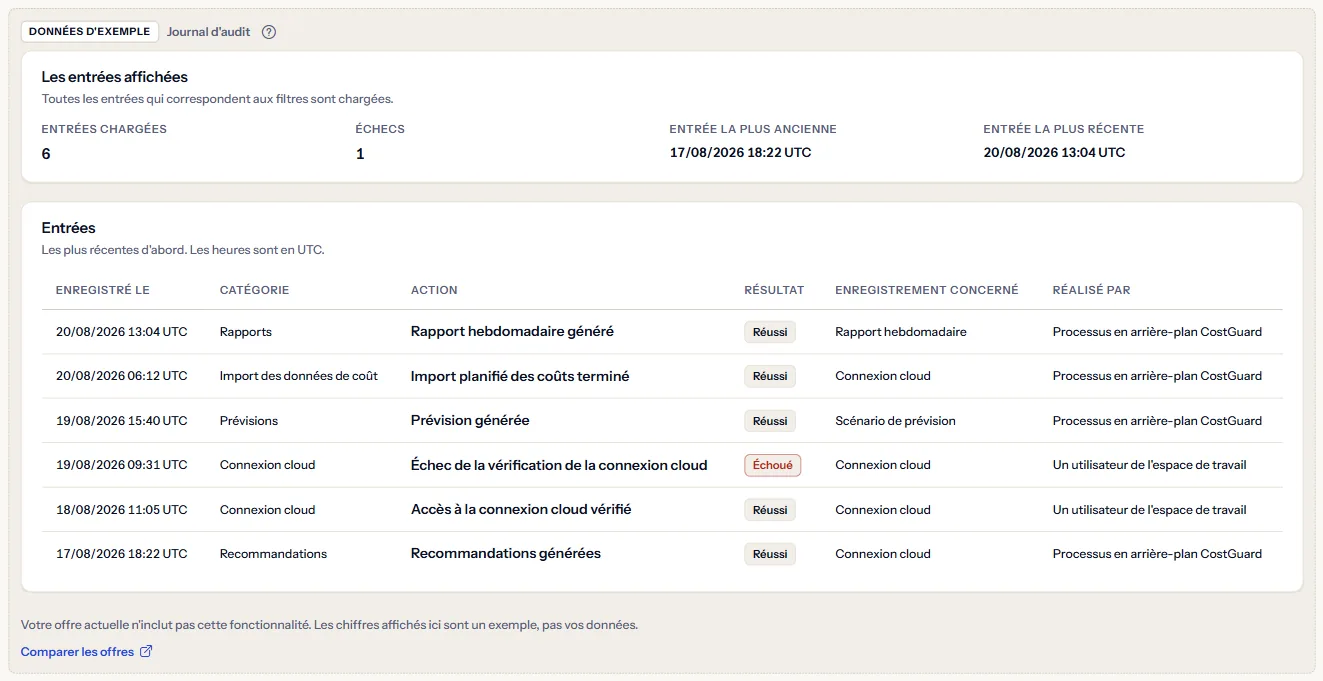The height and width of the screenshot is (681, 1323).
Task: Open the Comparer les offres link
Action: pyautogui.click(x=87, y=652)
